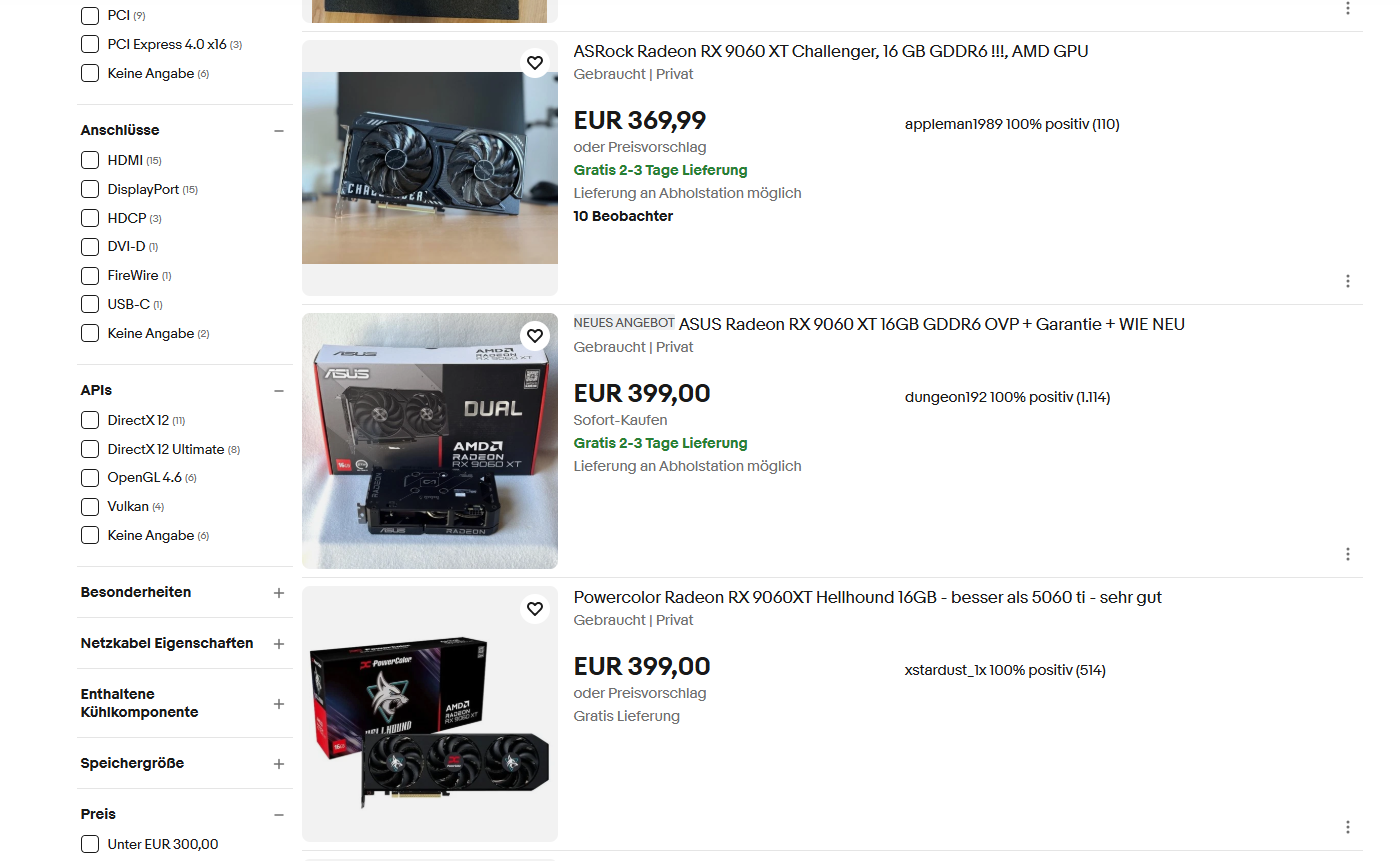
Task: Collapse Anschlüsse filter with minus icon
Action: [279, 131]
